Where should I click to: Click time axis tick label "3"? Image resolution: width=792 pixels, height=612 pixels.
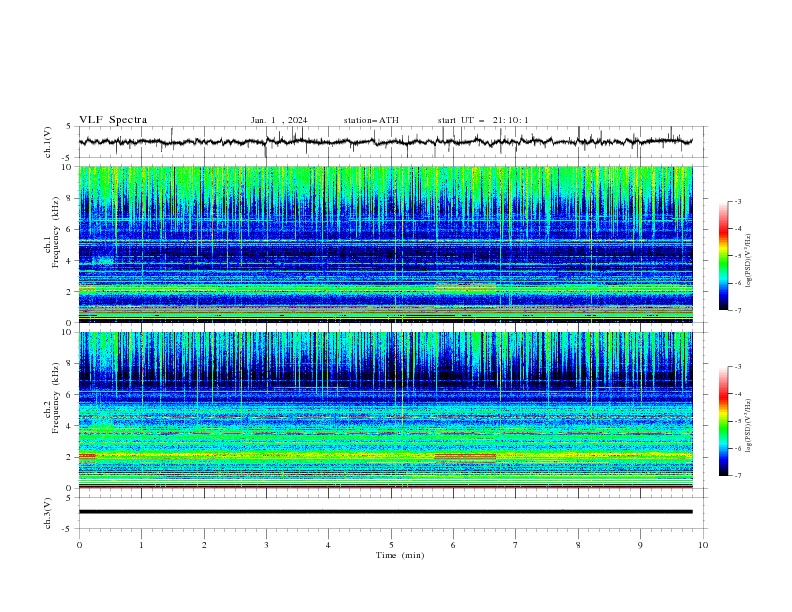266,545
